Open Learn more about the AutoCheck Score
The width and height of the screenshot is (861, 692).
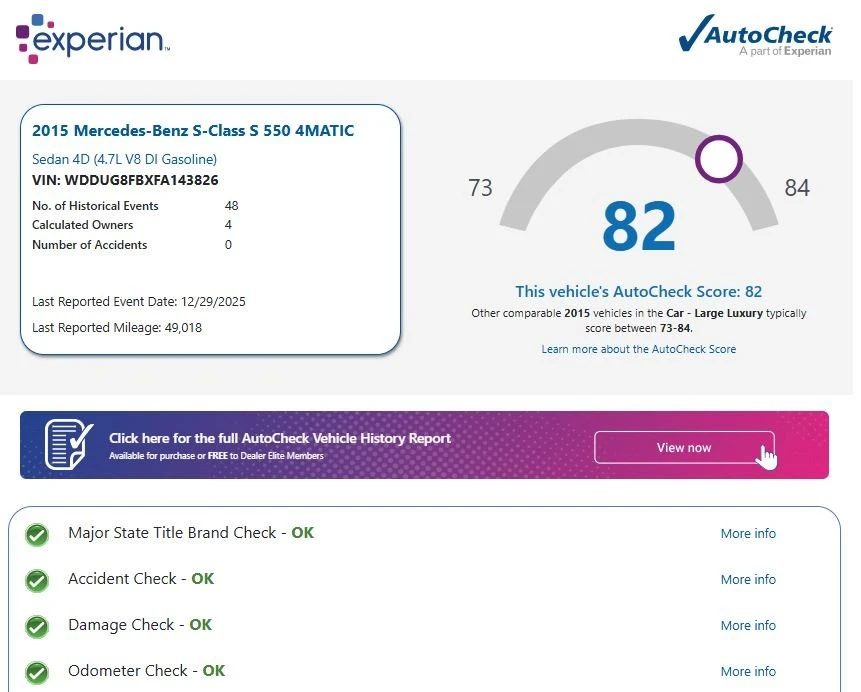click(x=639, y=349)
